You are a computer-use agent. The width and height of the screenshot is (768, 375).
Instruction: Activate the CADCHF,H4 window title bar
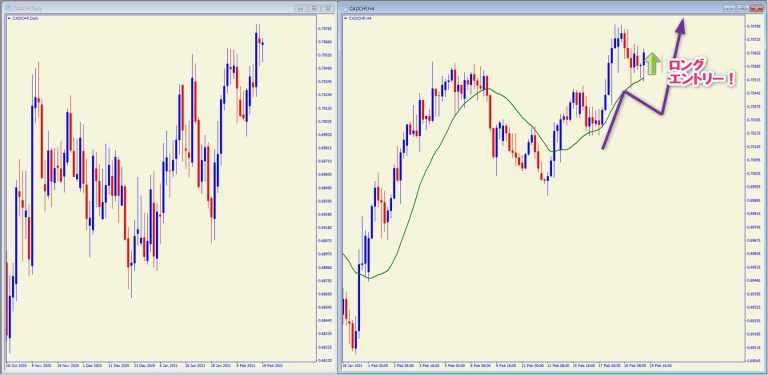[534, 8]
